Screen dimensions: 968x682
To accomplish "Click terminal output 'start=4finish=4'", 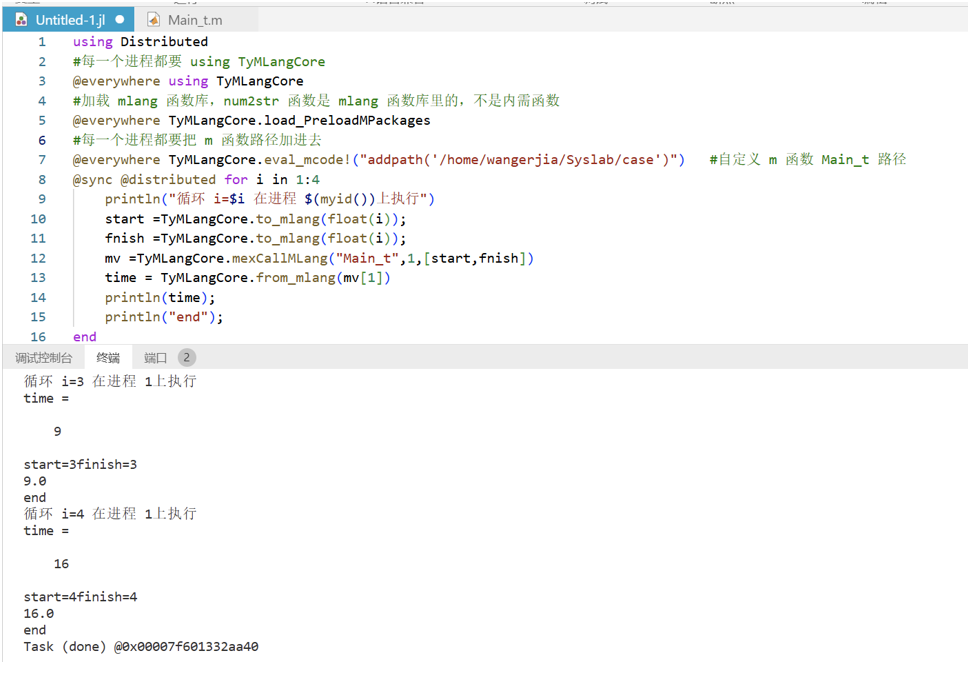I will click(80, 597).
